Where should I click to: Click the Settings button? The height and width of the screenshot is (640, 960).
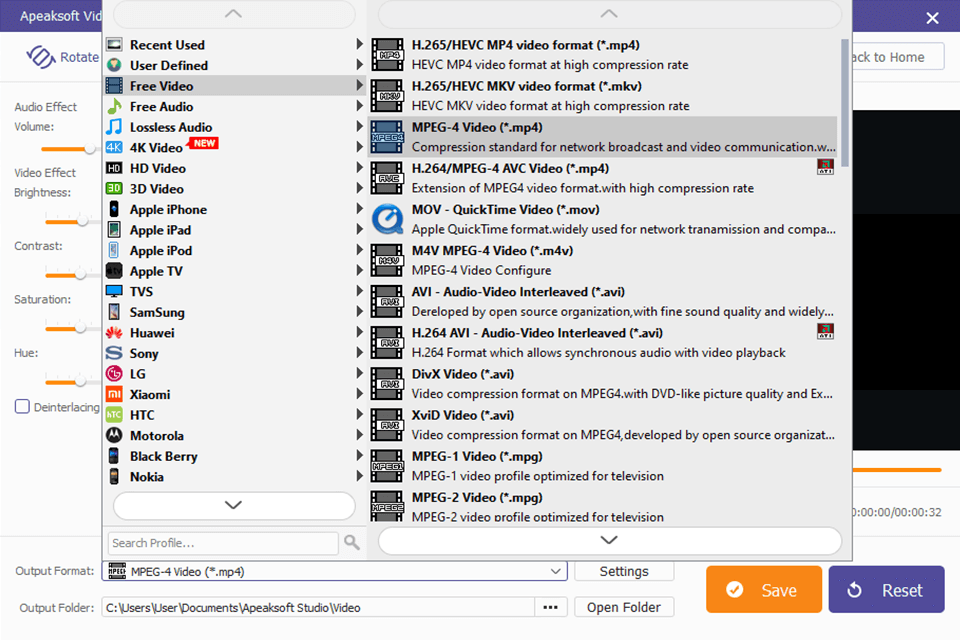[624, 571]
